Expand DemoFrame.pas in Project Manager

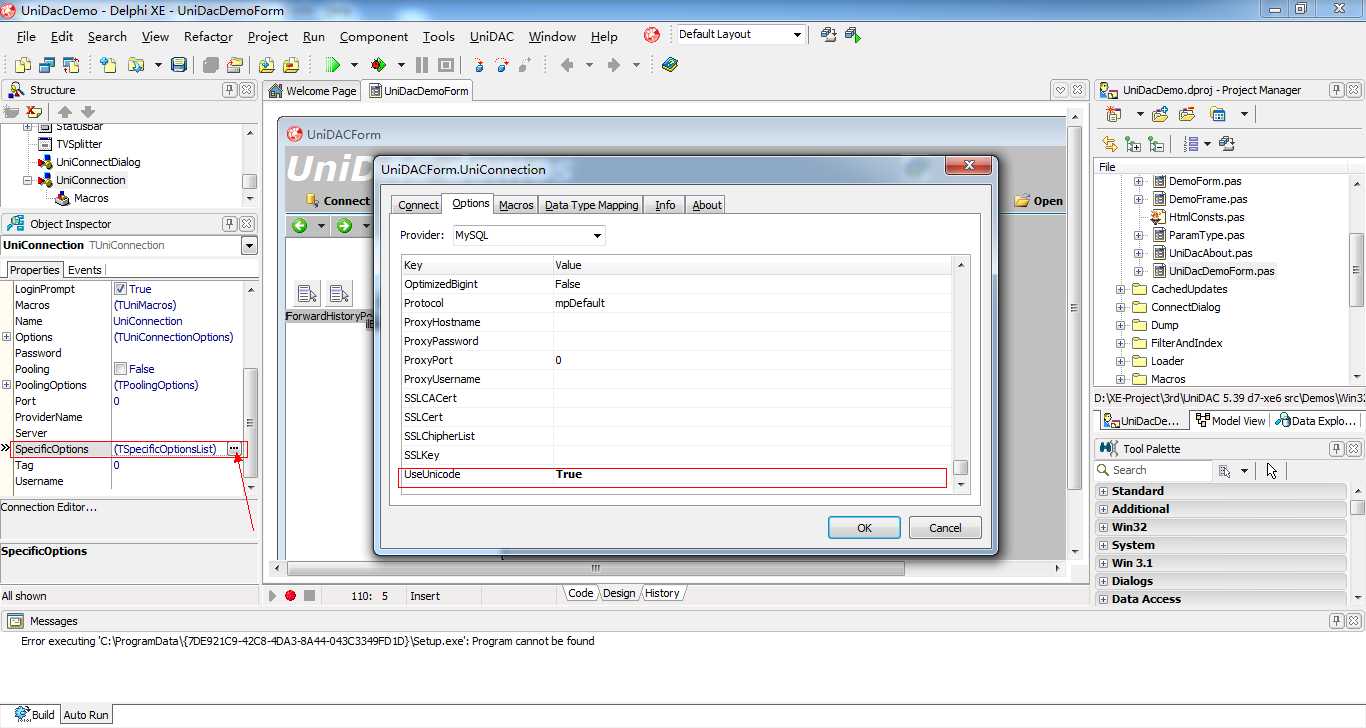(1138, 199)
